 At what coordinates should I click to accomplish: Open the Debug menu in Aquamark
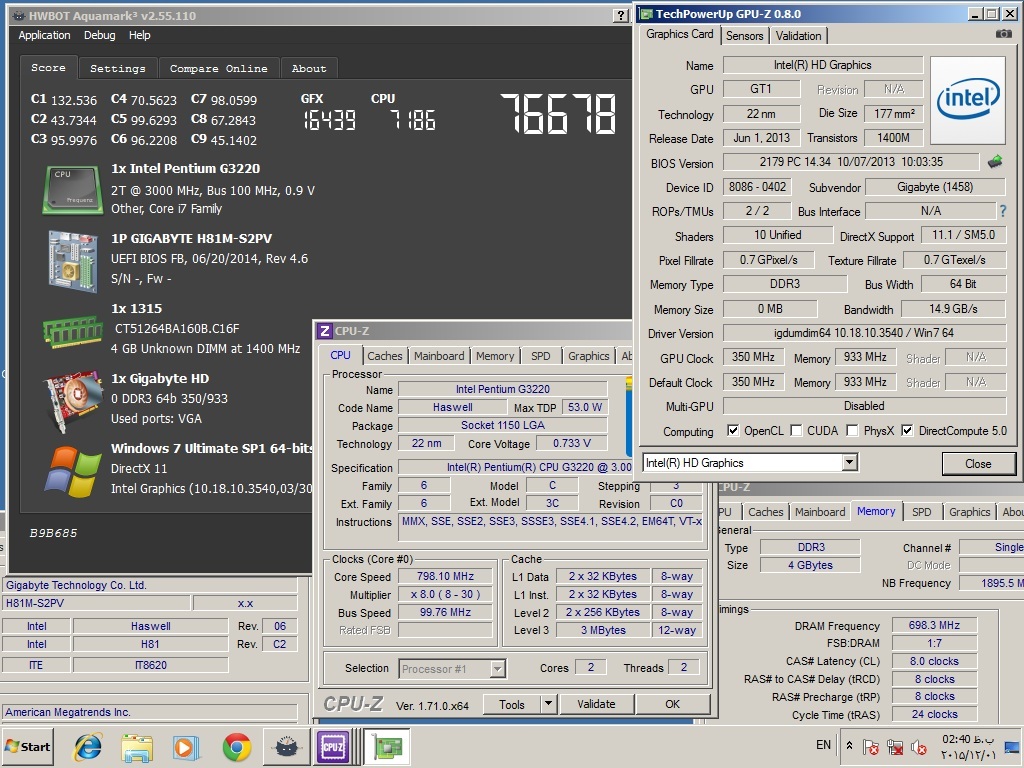tap(99, 35)
